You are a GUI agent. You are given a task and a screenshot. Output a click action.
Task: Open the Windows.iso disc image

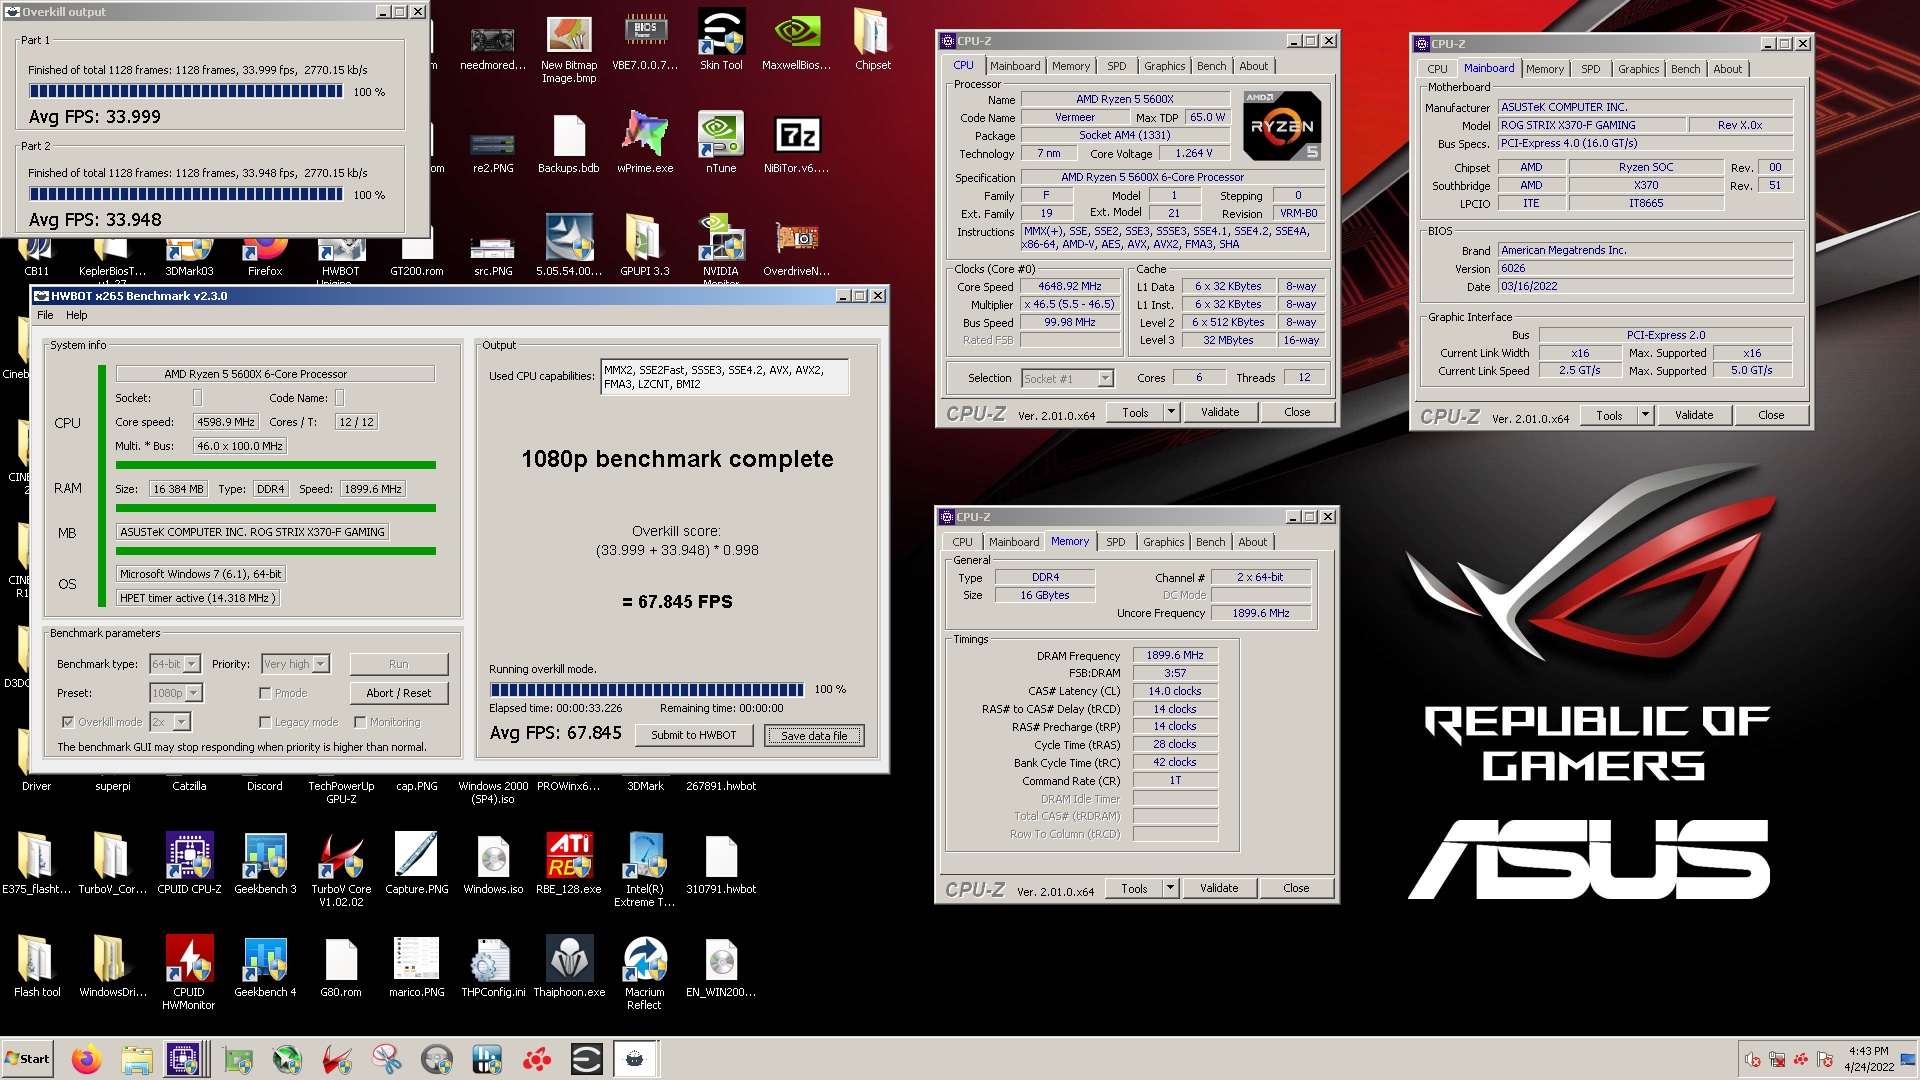pyautogui.click(x=493, y=865)
